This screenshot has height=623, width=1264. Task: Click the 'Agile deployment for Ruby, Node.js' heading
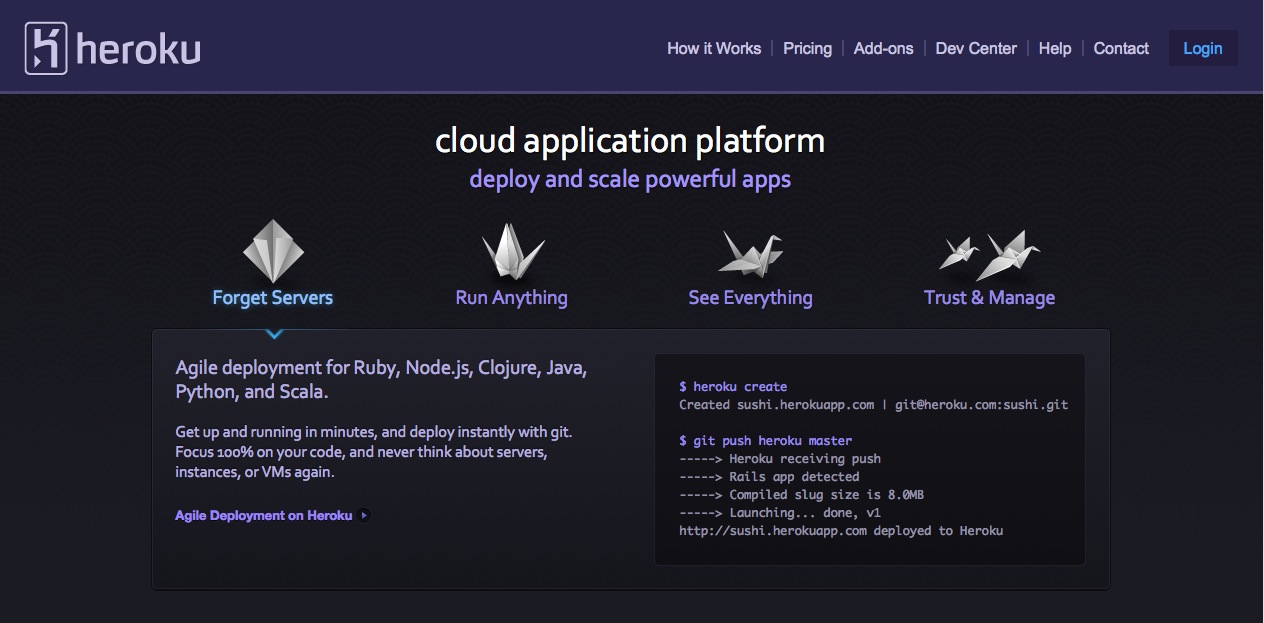point(381,380)
